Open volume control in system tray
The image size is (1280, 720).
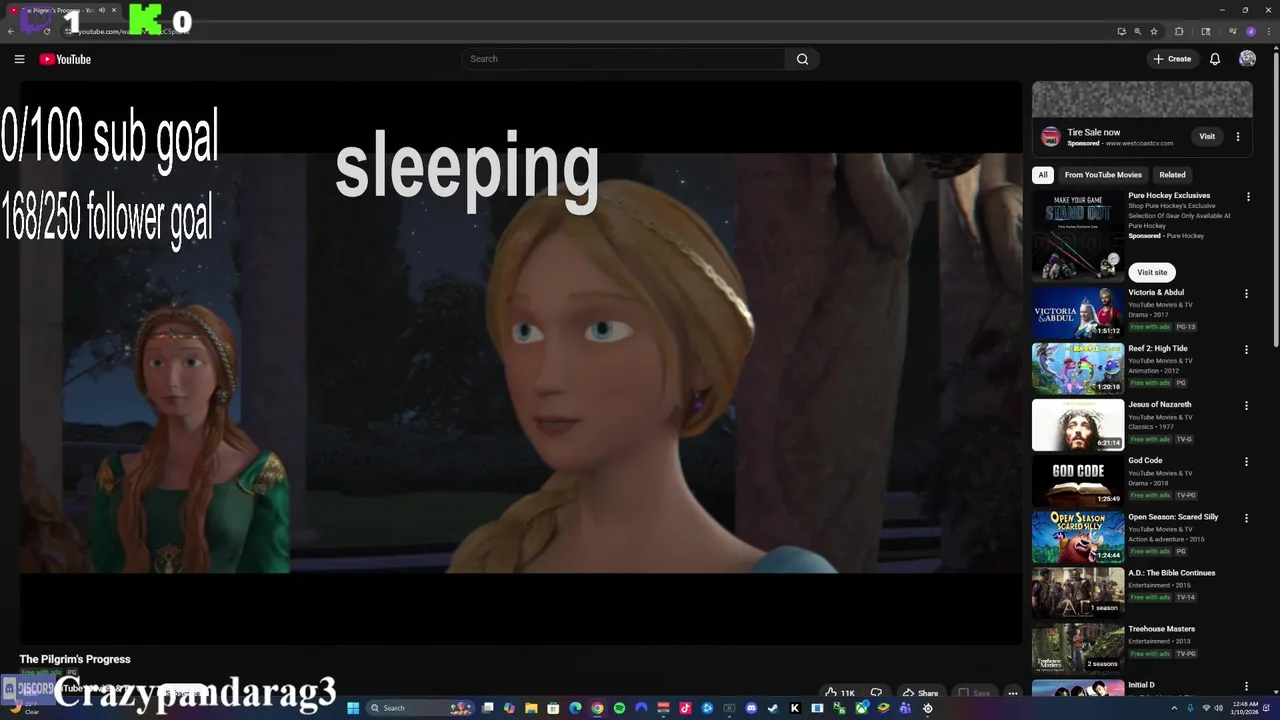(1218, 708)
